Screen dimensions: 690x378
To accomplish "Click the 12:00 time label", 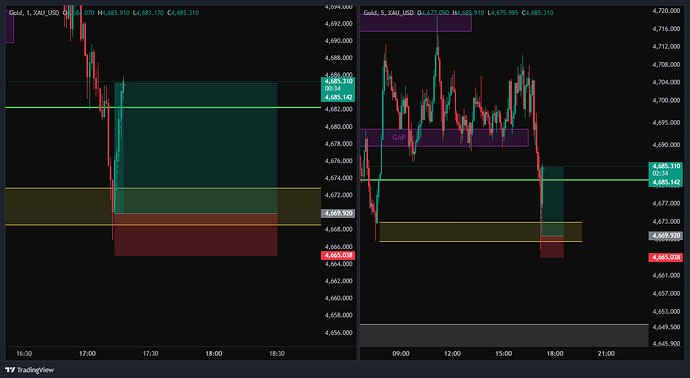I will tap(452, 353).
